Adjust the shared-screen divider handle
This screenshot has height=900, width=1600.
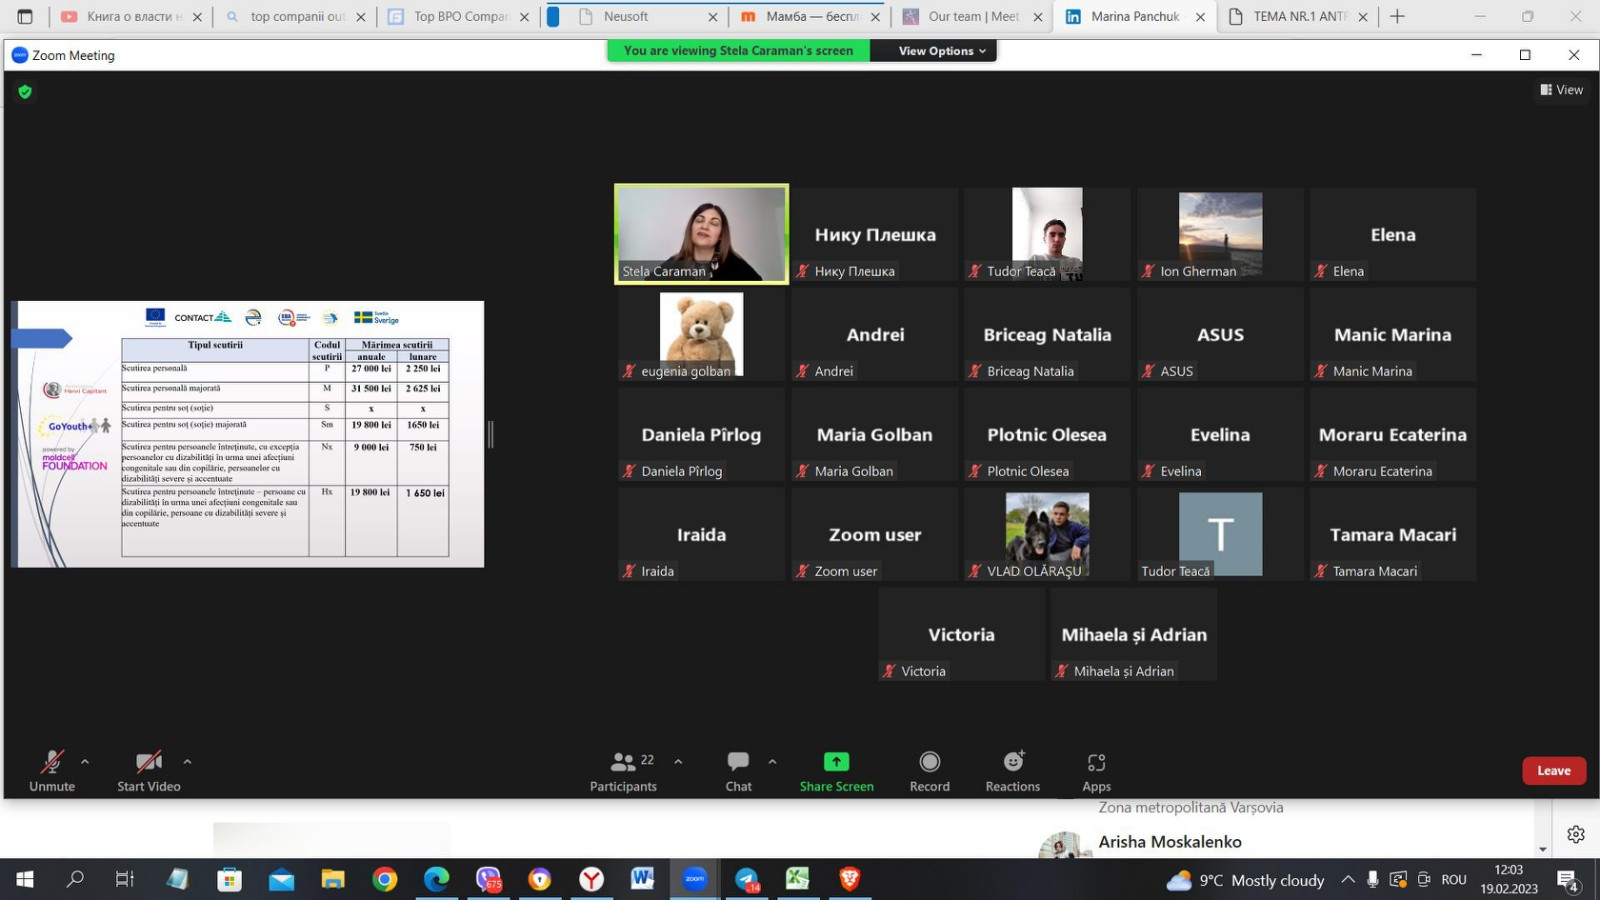point(490,434)
